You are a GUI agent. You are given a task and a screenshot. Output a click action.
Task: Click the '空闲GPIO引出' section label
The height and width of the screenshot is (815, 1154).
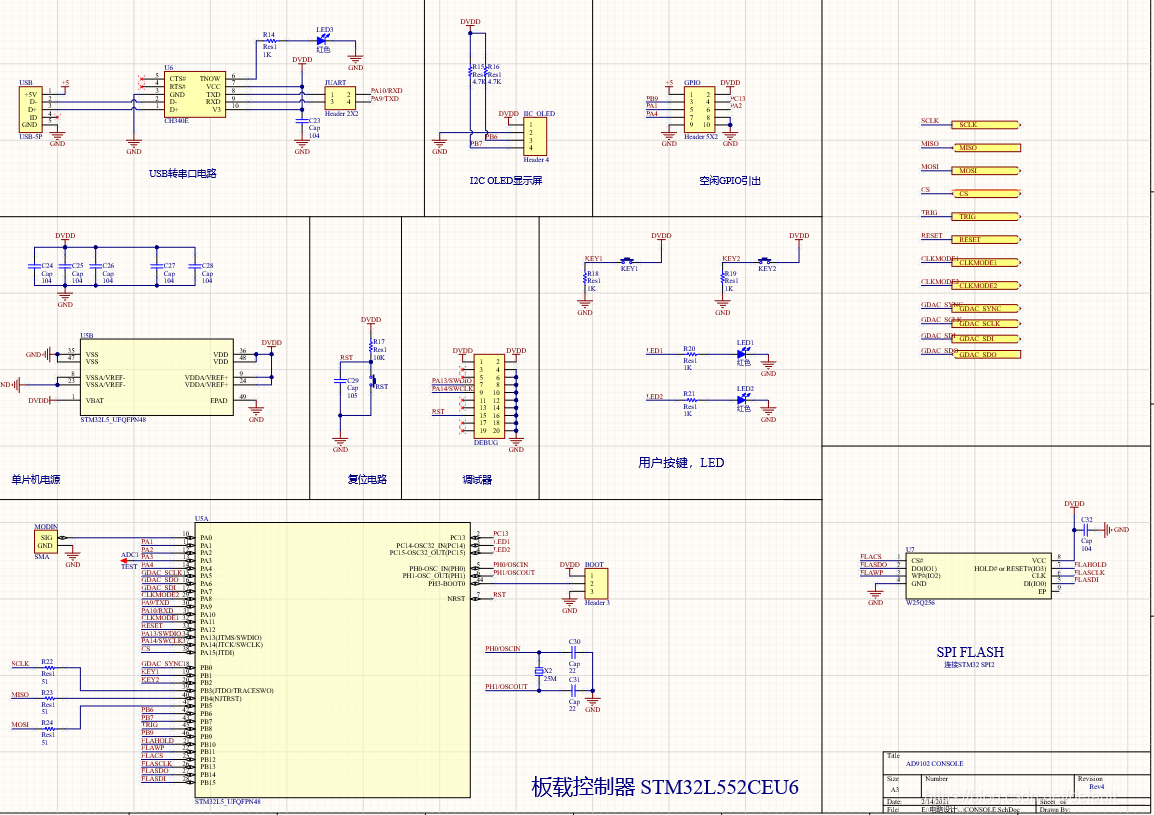click(729, 180)
